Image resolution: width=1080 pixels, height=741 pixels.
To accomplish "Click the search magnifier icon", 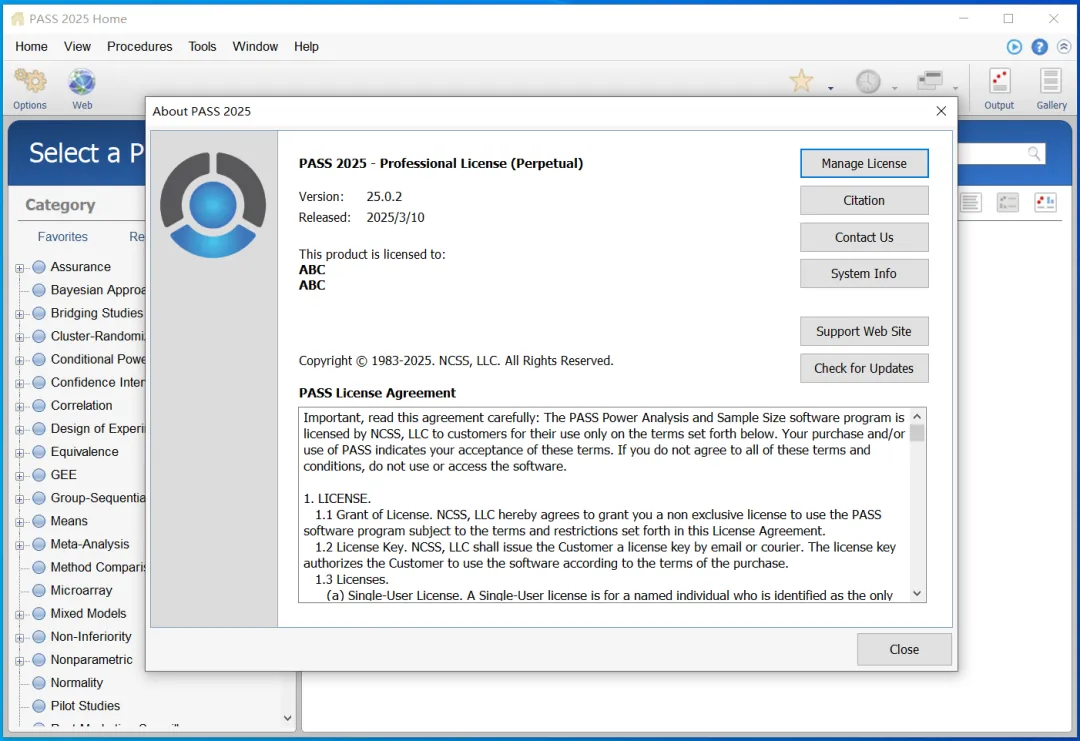I will (x=1034, y=154).
